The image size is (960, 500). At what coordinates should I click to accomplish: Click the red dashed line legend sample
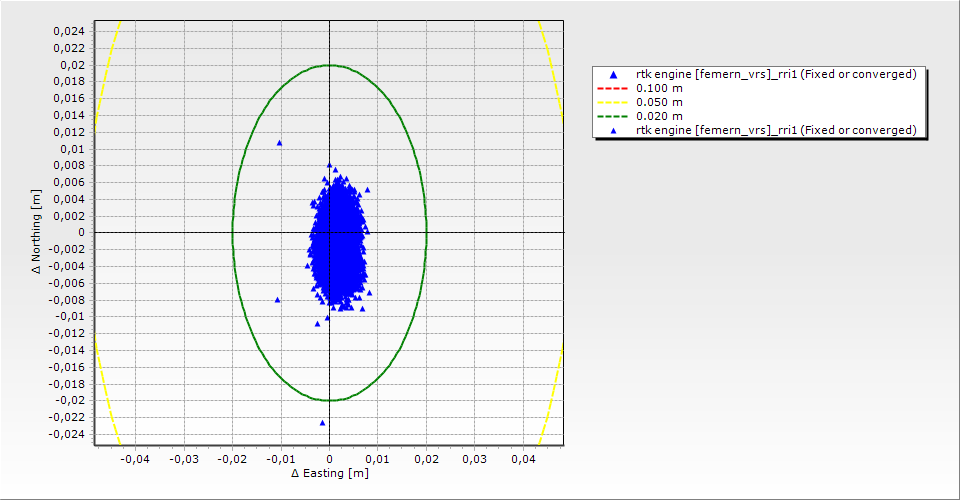tap(612, 88)
